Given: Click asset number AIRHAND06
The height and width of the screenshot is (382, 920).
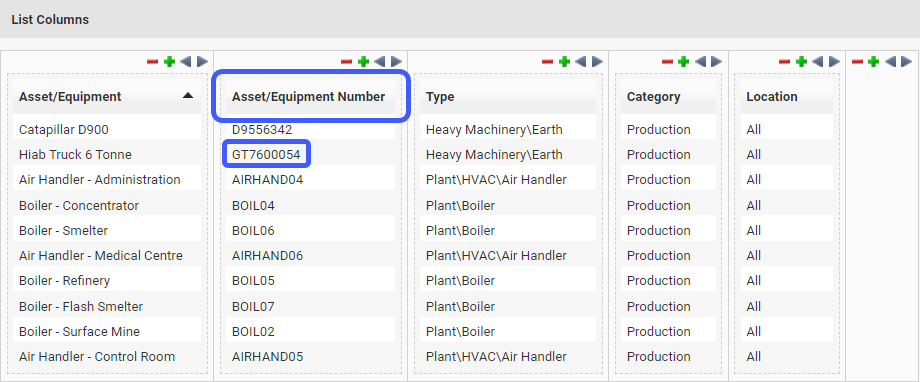Looking at the screenshot, I should coord(268,256).
